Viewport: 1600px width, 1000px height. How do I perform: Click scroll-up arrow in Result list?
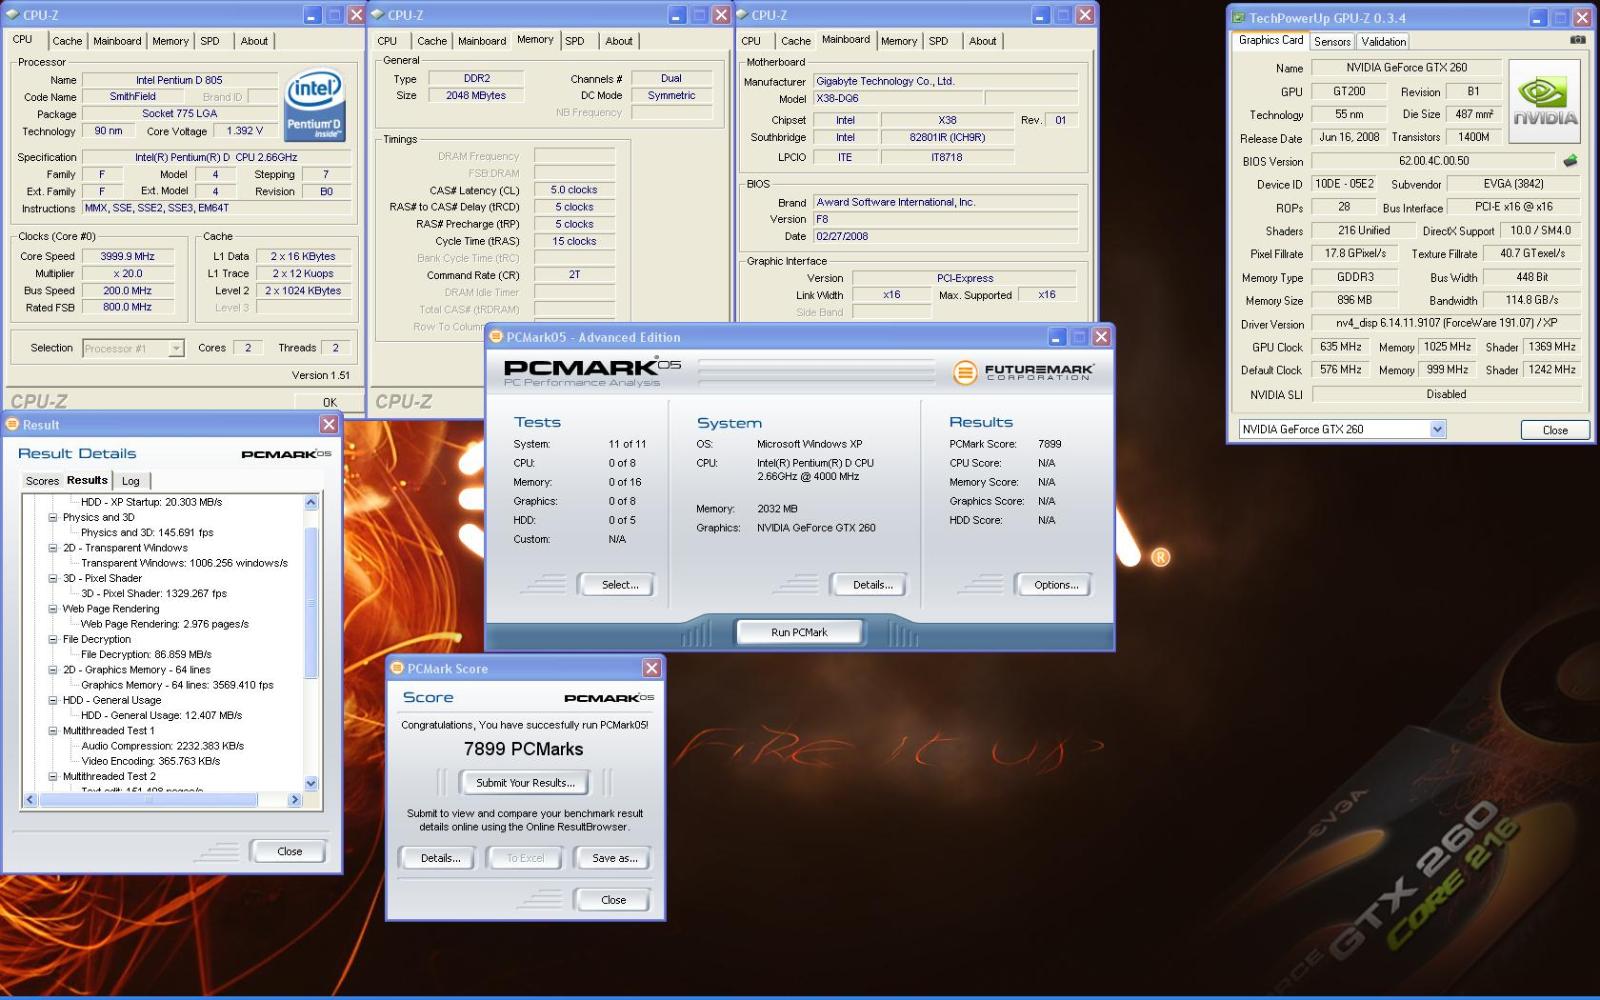tap(311, 503)
